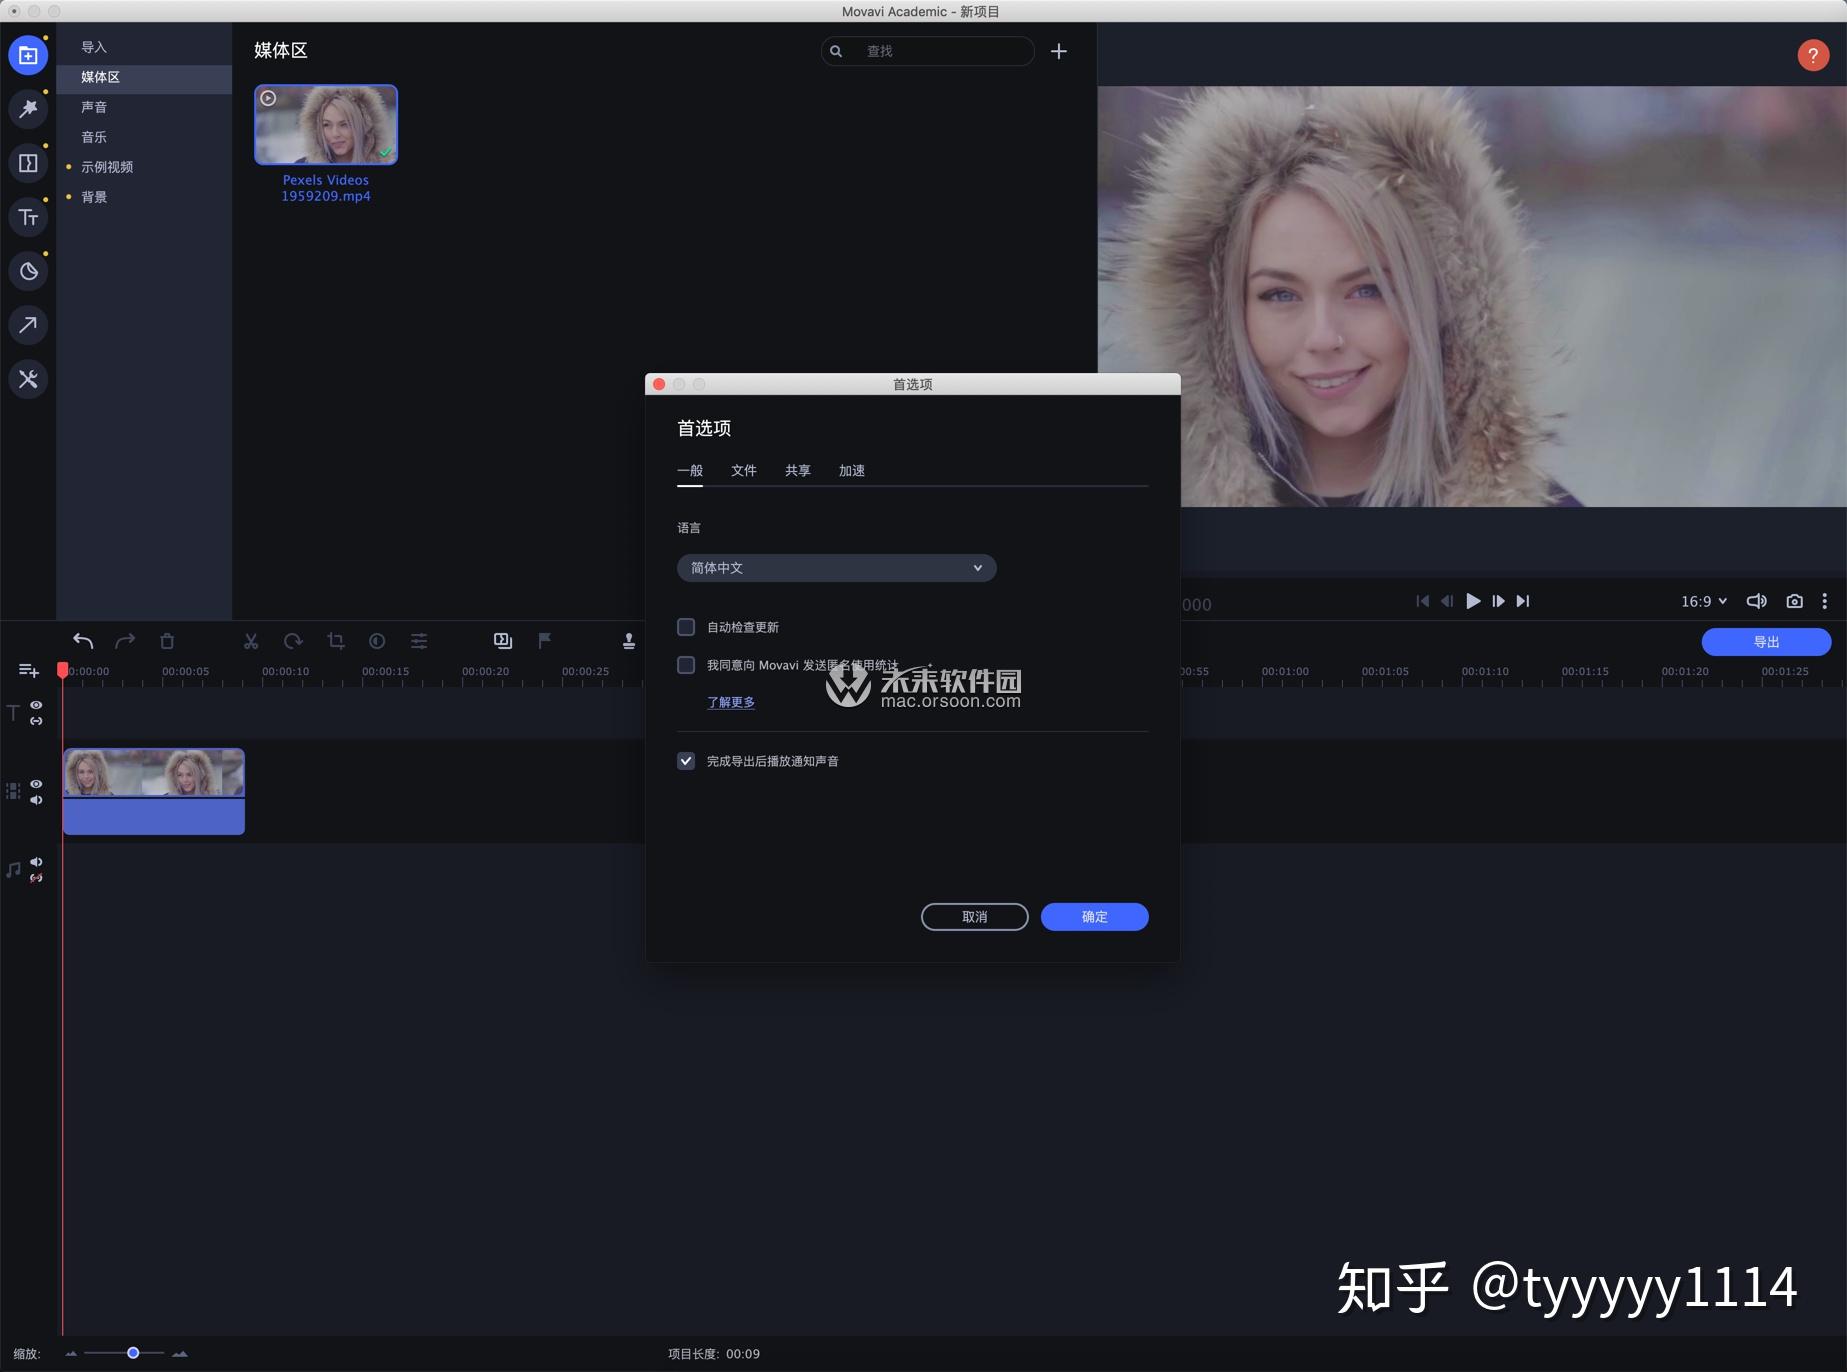1847x1372 pixels.
Task: Click the Transition wizard icon
Action: [503, 641]
